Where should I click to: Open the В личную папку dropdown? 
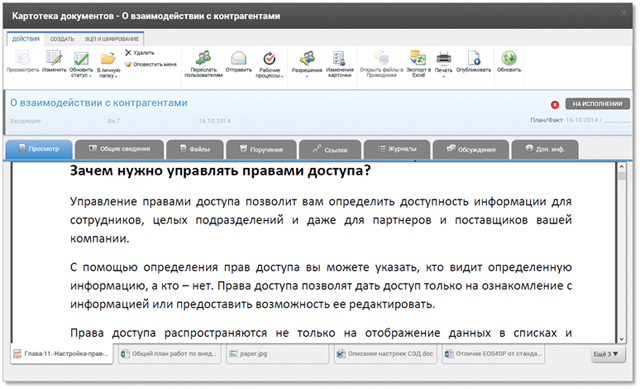tap(108, 64)
